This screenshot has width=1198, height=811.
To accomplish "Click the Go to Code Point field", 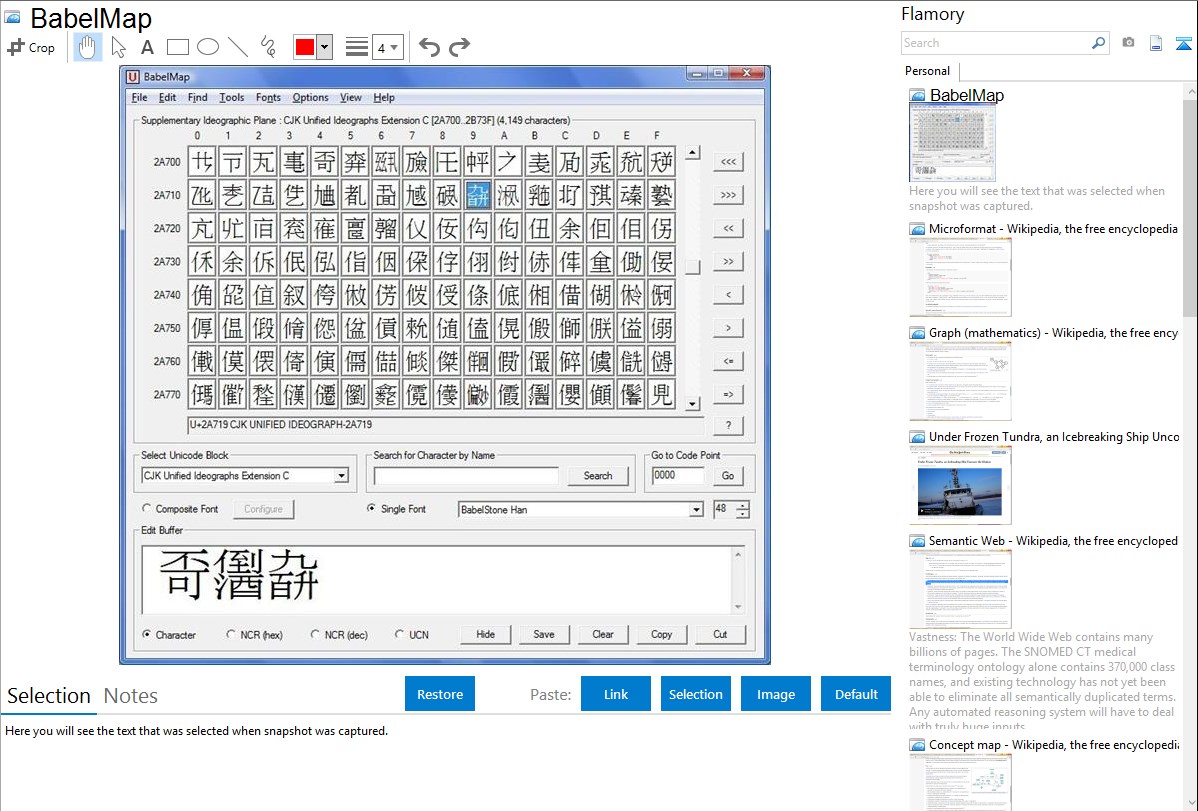I will (x=678, y=475).
